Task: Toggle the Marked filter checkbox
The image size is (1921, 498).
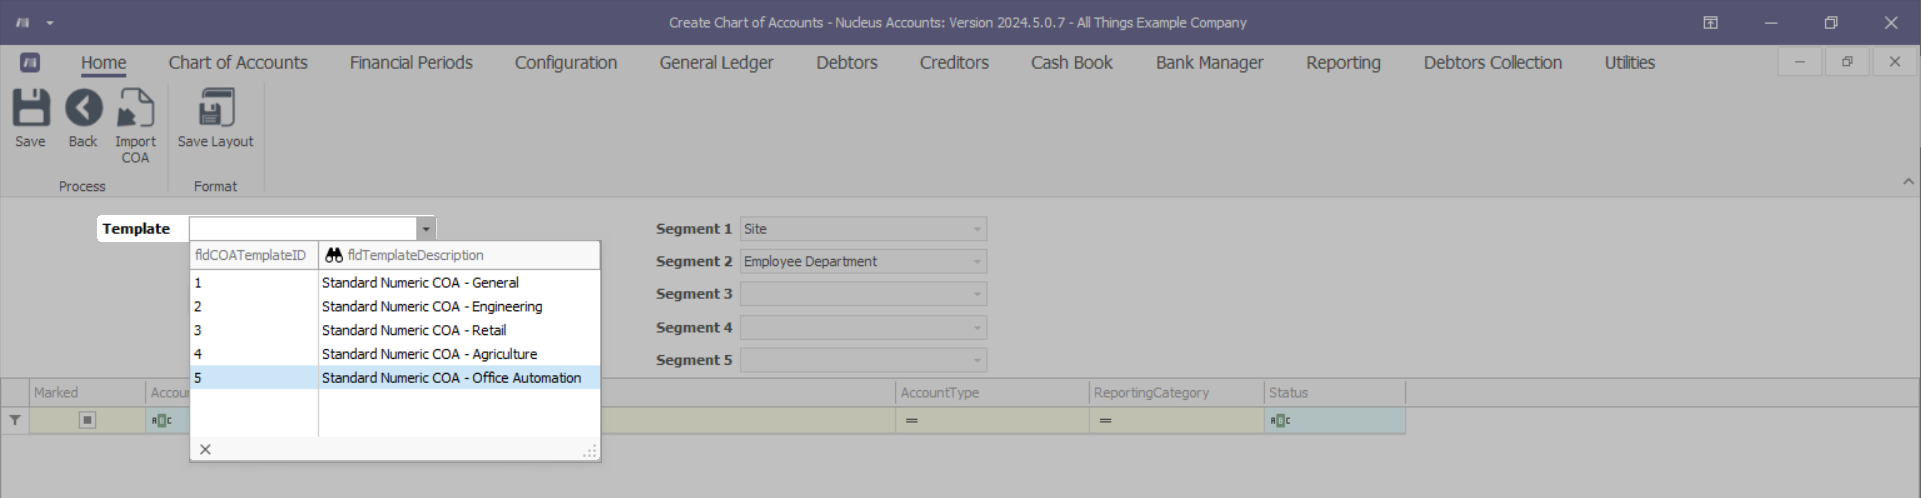Action: click(x=87, y=420)
